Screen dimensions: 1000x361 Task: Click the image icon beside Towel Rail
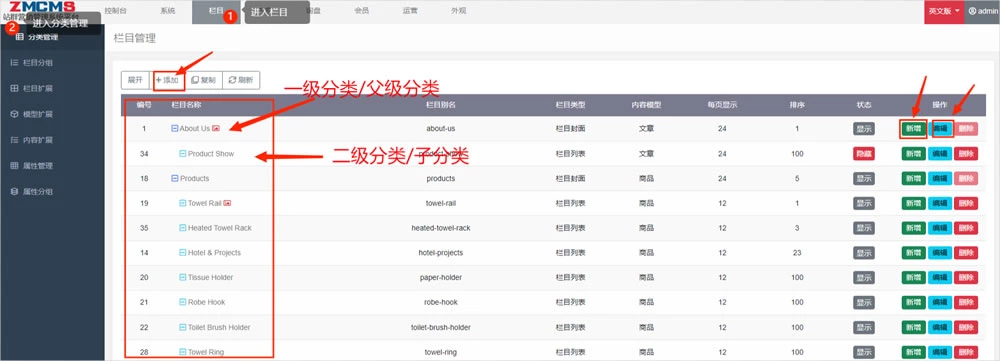[x=228, y=203]
